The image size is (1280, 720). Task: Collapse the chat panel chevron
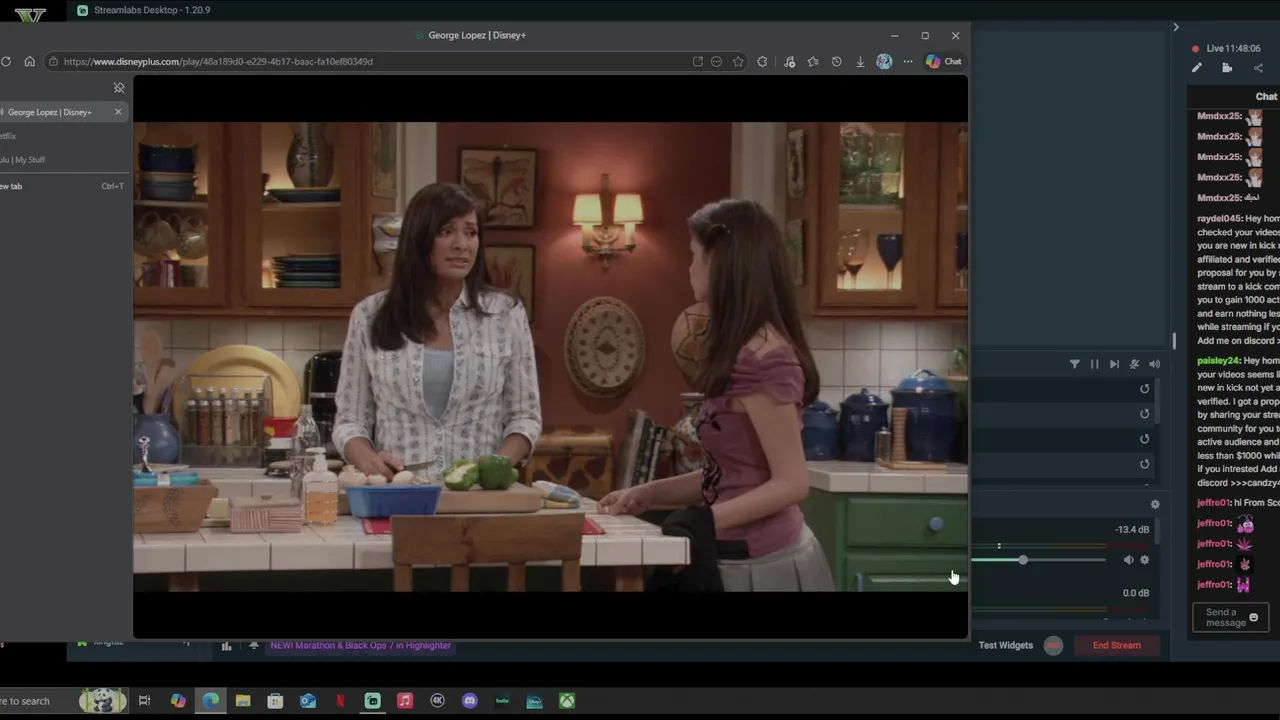[1176, 27]
